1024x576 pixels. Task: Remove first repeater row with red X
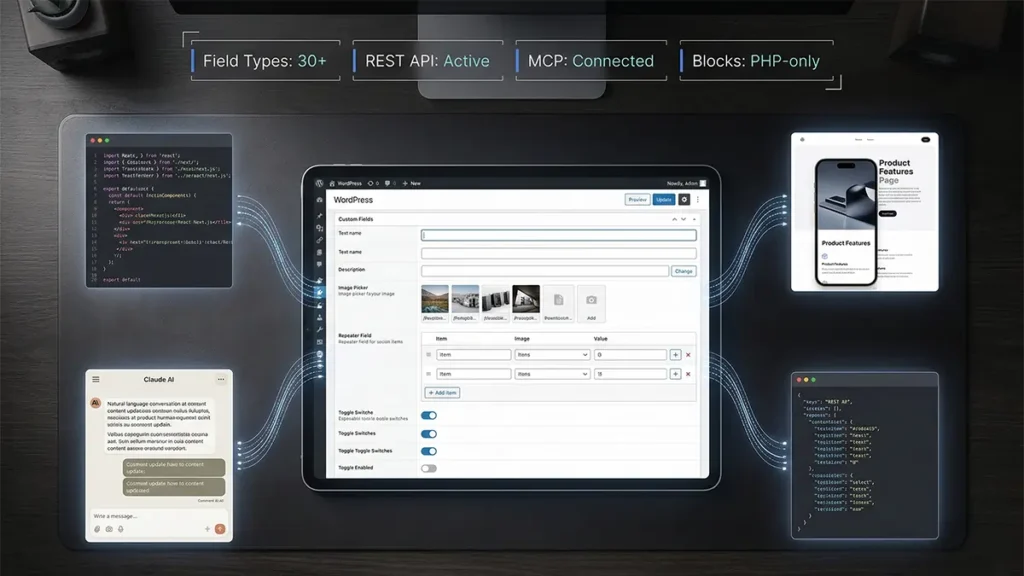(x=688, y=355)
